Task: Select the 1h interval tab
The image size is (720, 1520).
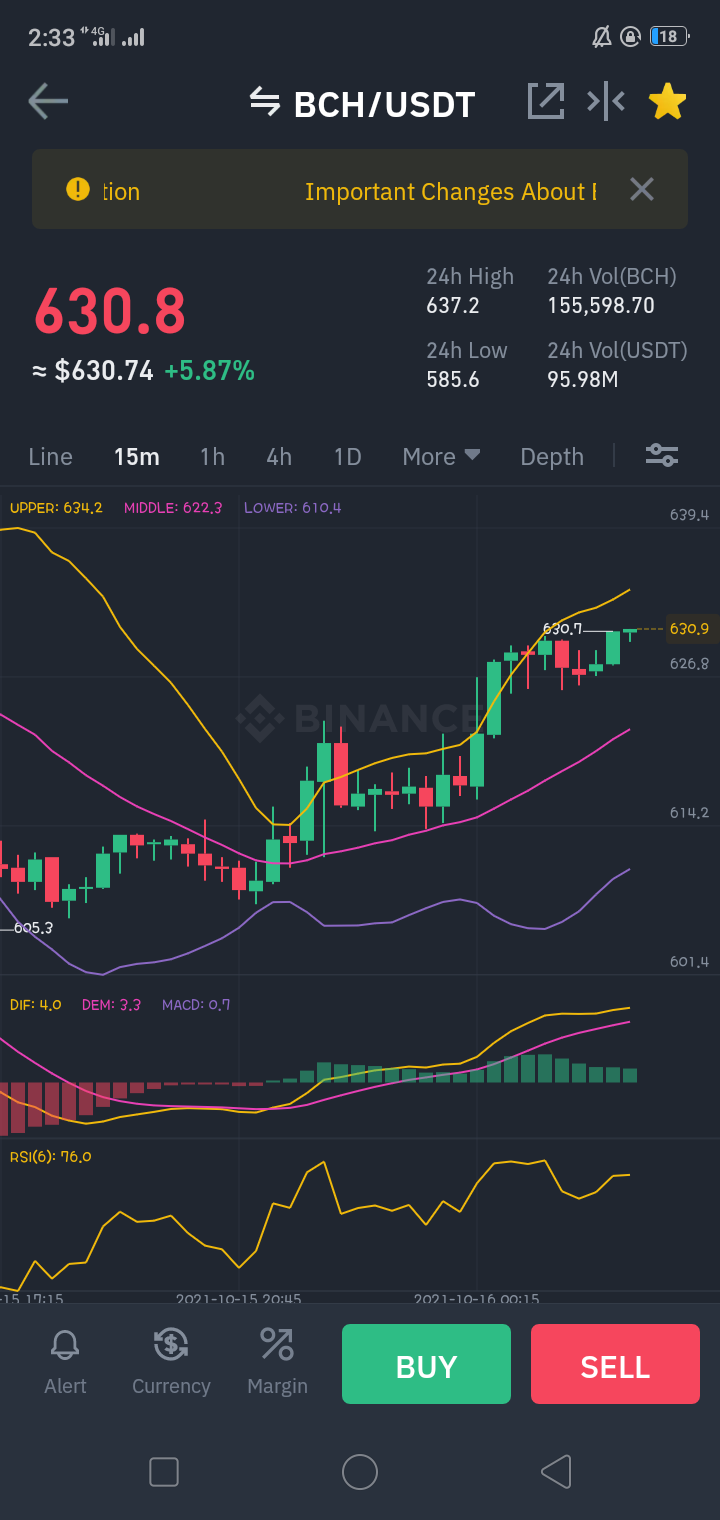Action: coord(212,456)
